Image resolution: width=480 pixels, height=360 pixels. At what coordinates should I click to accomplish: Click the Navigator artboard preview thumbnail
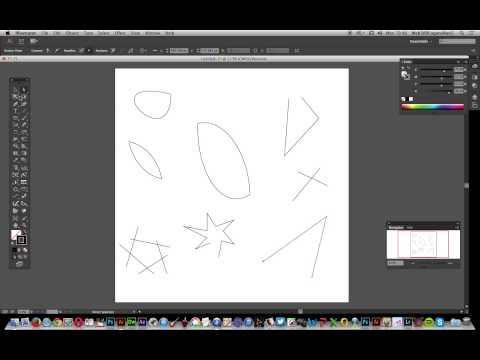(423, 244)
